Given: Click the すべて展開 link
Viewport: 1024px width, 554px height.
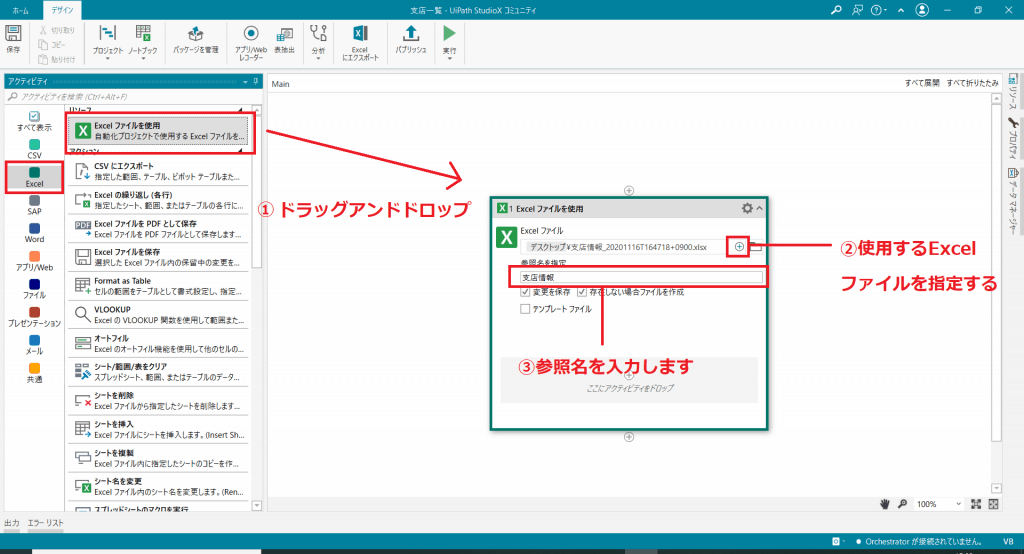Looking at the screenshot, I should (922, 84).
